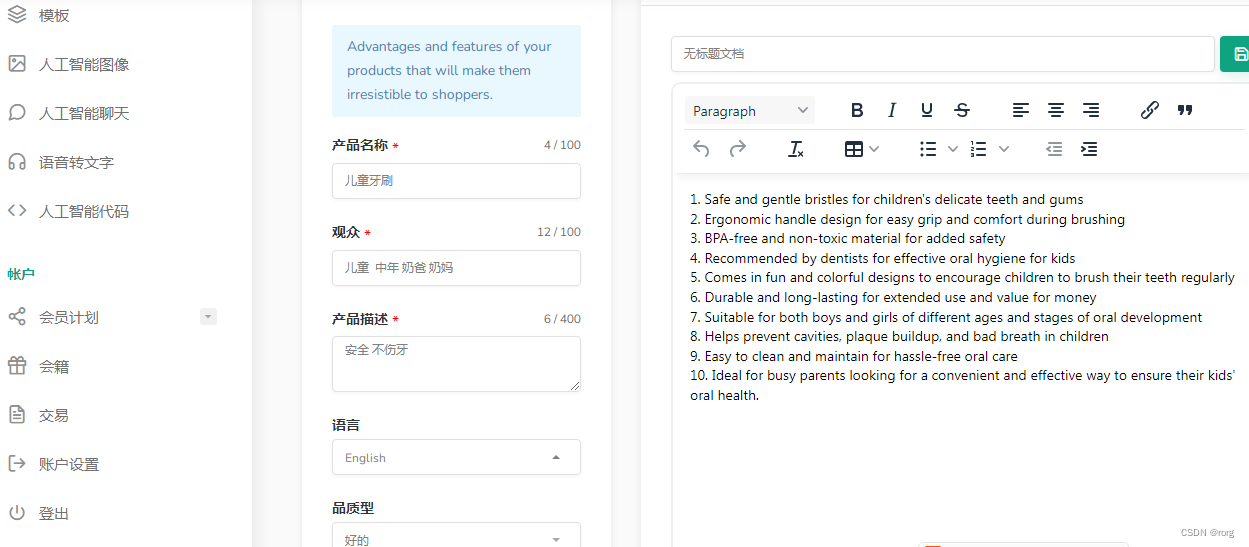The image size is (1249, 547).
Task: Align text to the left
Action: 1021,110
